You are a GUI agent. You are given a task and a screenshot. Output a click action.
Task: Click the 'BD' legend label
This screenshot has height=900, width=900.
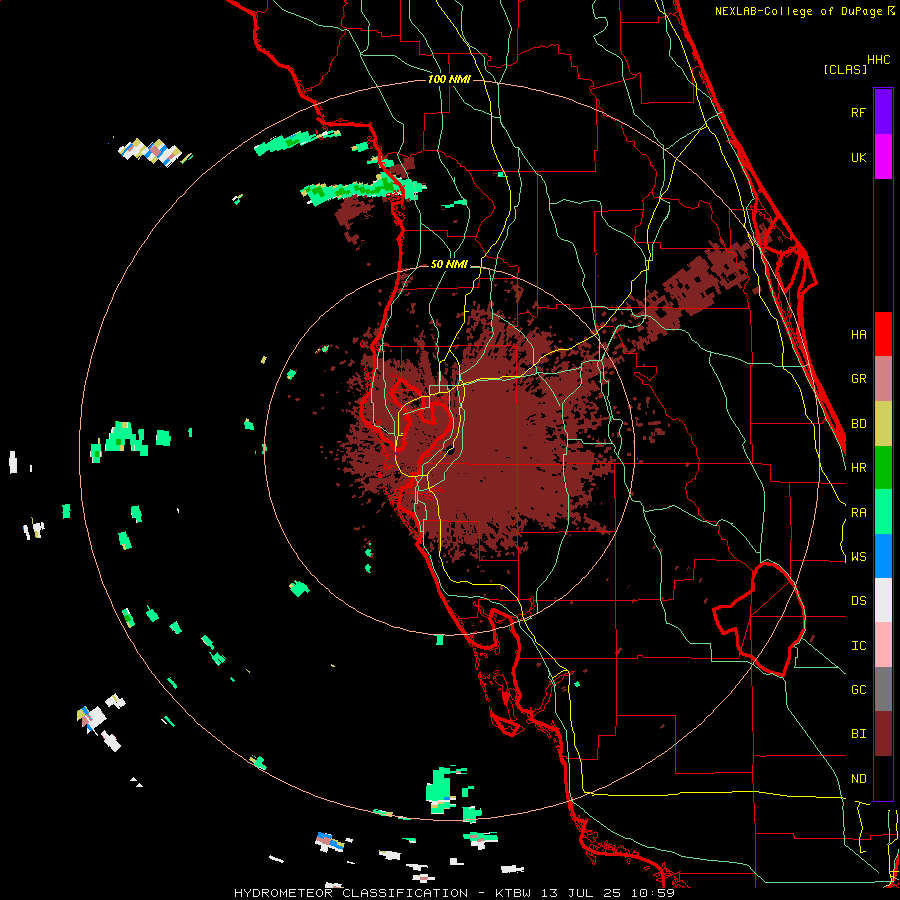pyautogui.click(x=858, y=424)
